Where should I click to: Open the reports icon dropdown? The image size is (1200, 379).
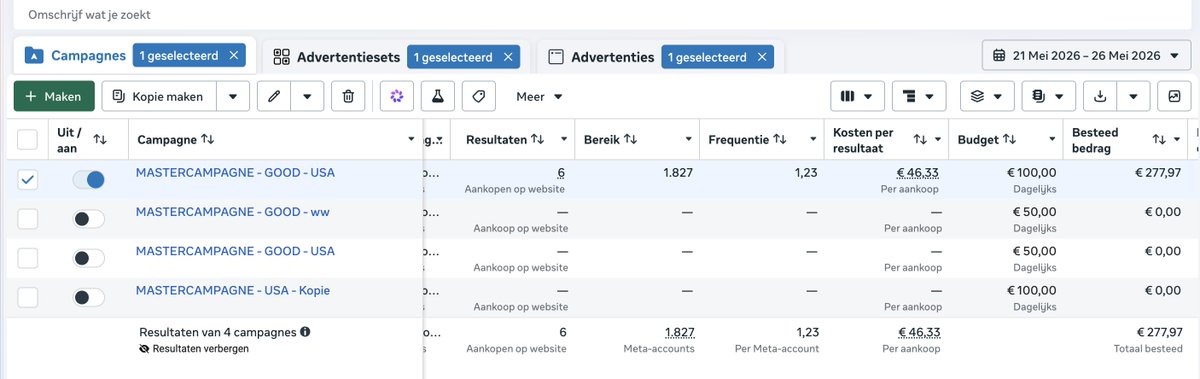pos(1049,97)
